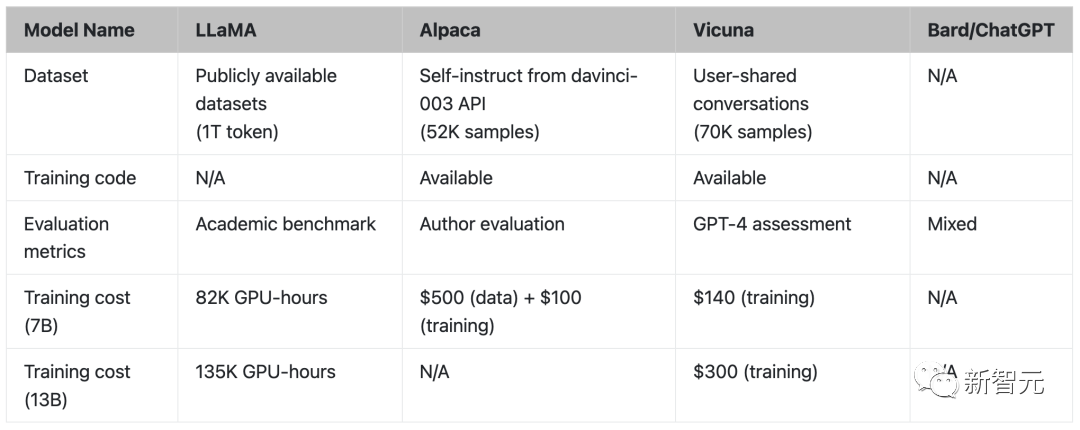Select the Alpaca column header
The height and width of the screenshot is (430, 1080).
[450, 30]
